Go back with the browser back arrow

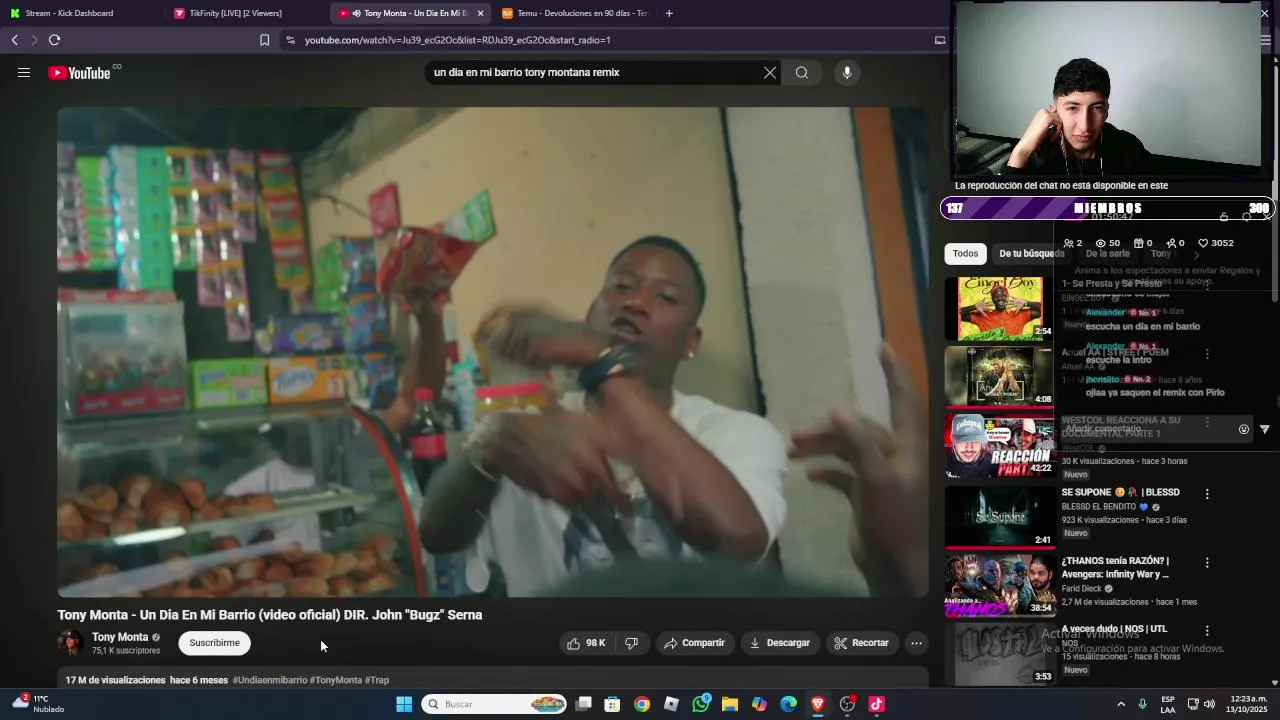point(15,40)
